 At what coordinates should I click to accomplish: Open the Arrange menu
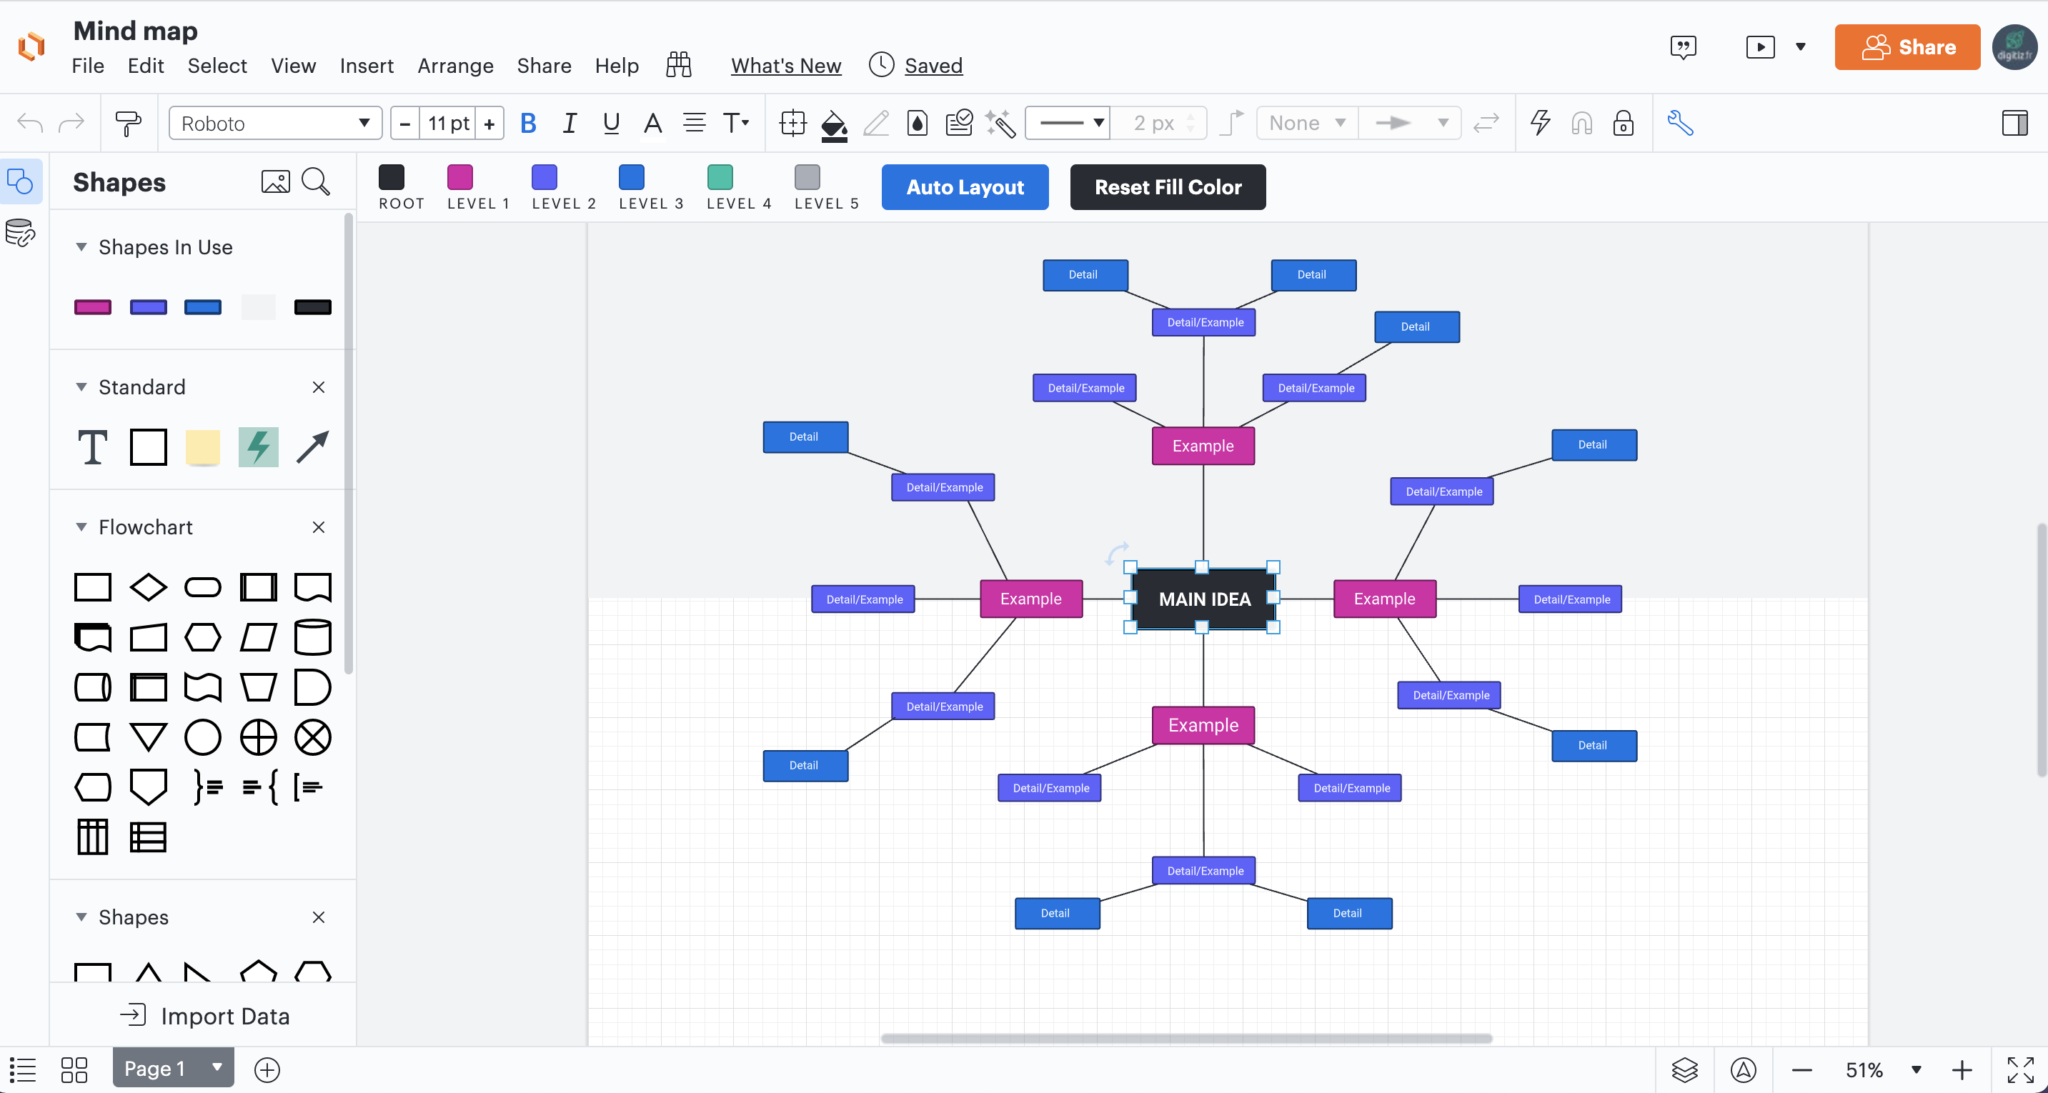click(x=455, y=66)
